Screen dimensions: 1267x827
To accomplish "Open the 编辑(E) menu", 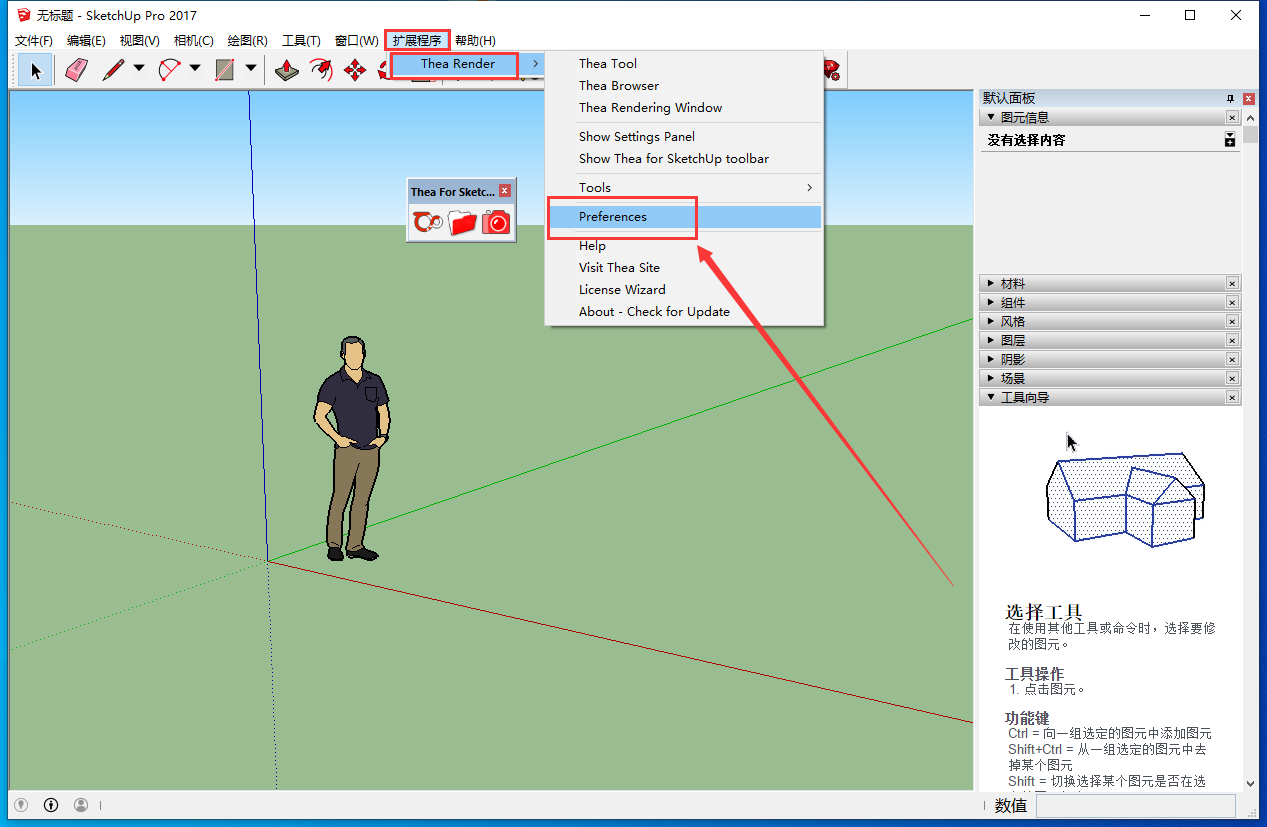I will [x=86, y=41].
